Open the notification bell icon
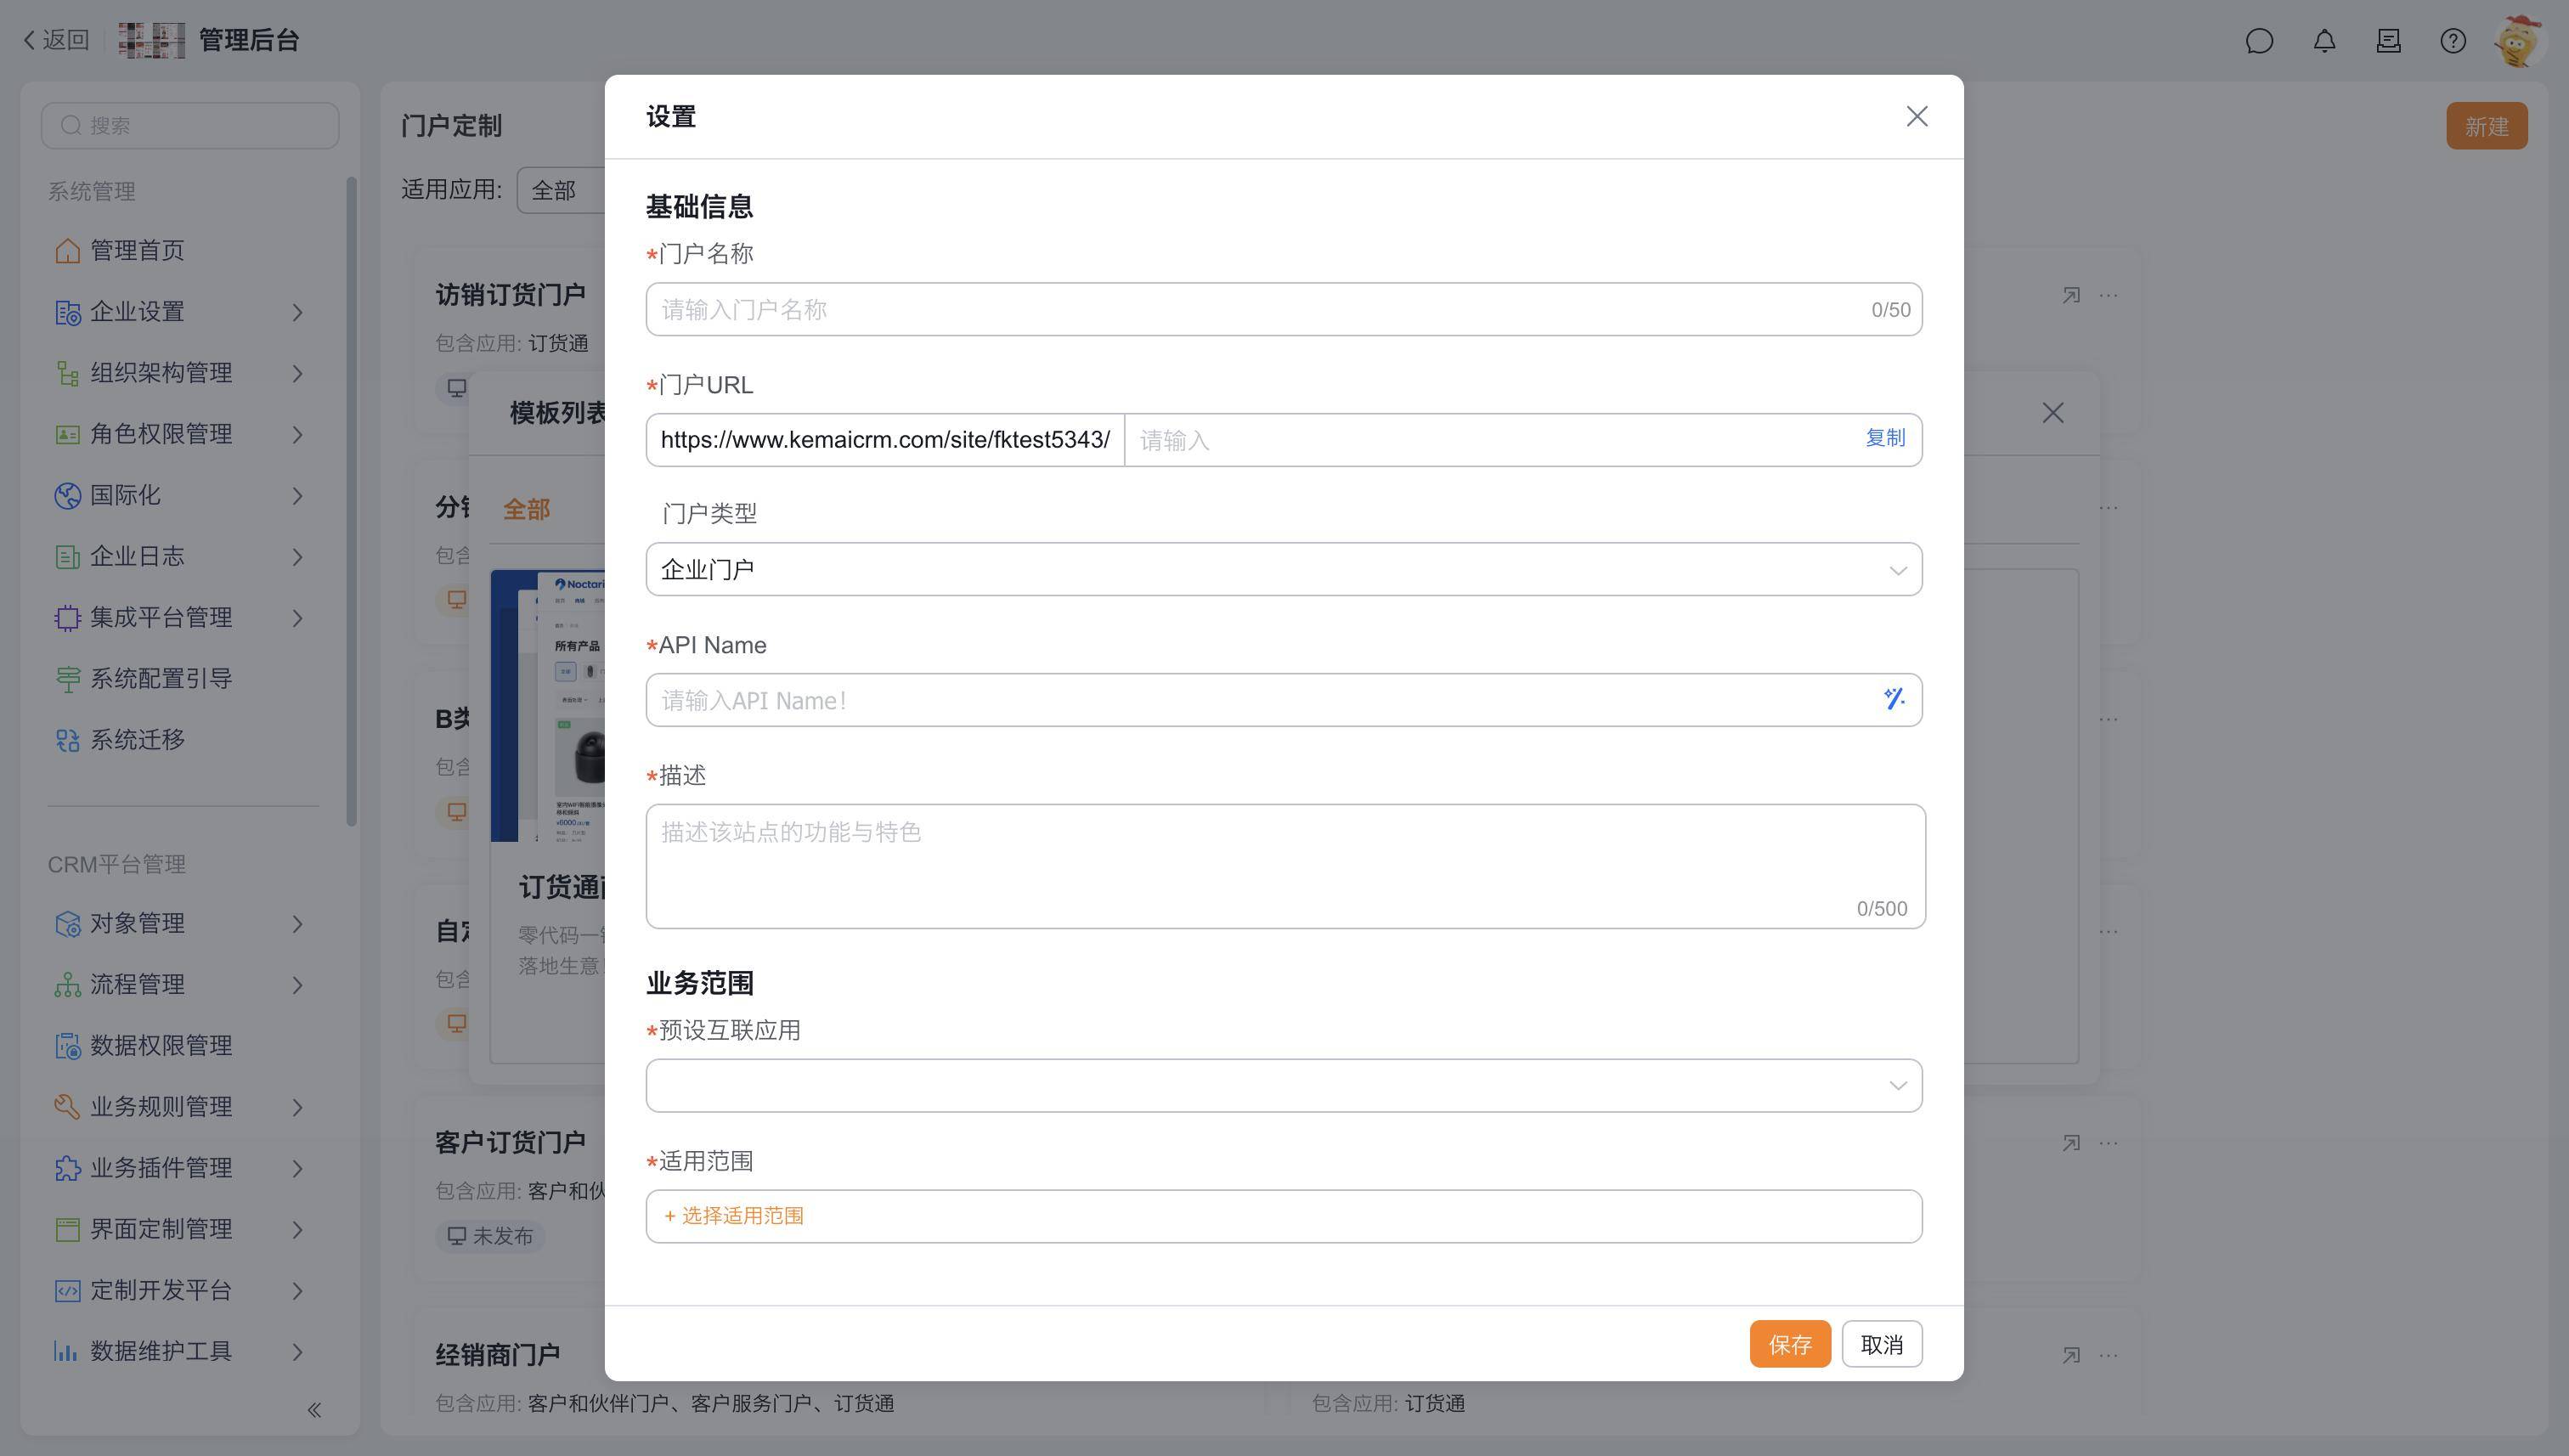 pos(2324,41)
